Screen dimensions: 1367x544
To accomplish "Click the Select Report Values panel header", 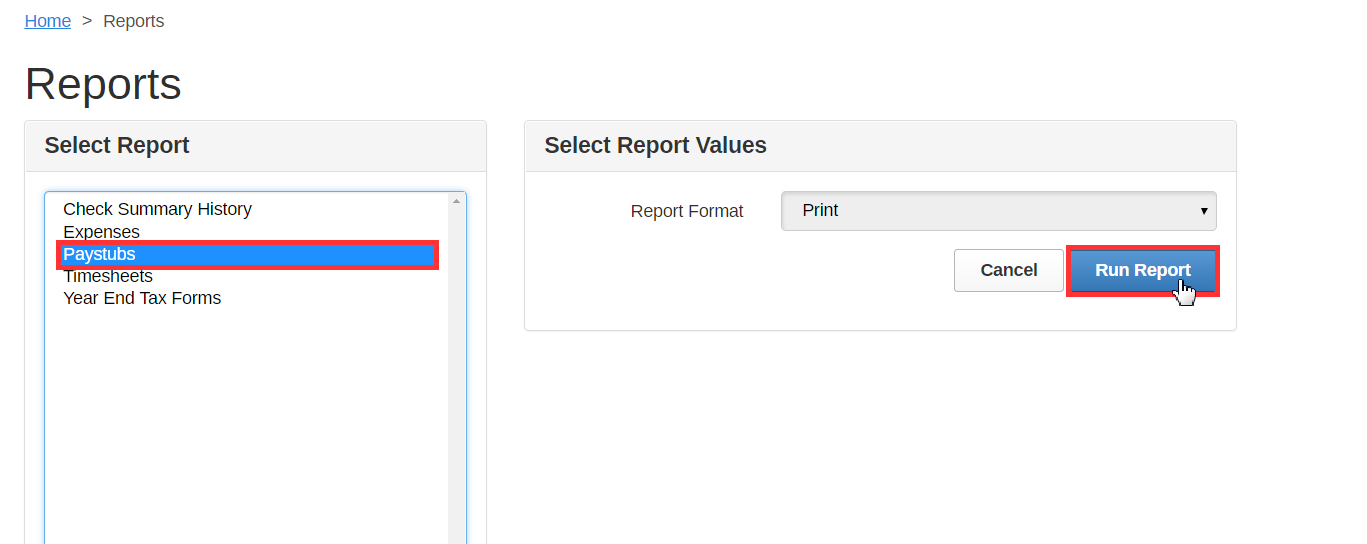I will [x=655, y=145].
